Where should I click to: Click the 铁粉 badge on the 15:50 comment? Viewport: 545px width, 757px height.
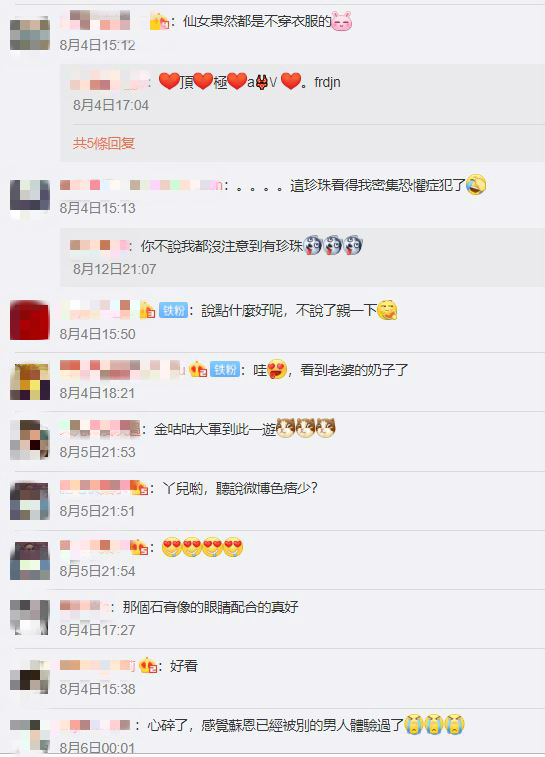point(173,310)
